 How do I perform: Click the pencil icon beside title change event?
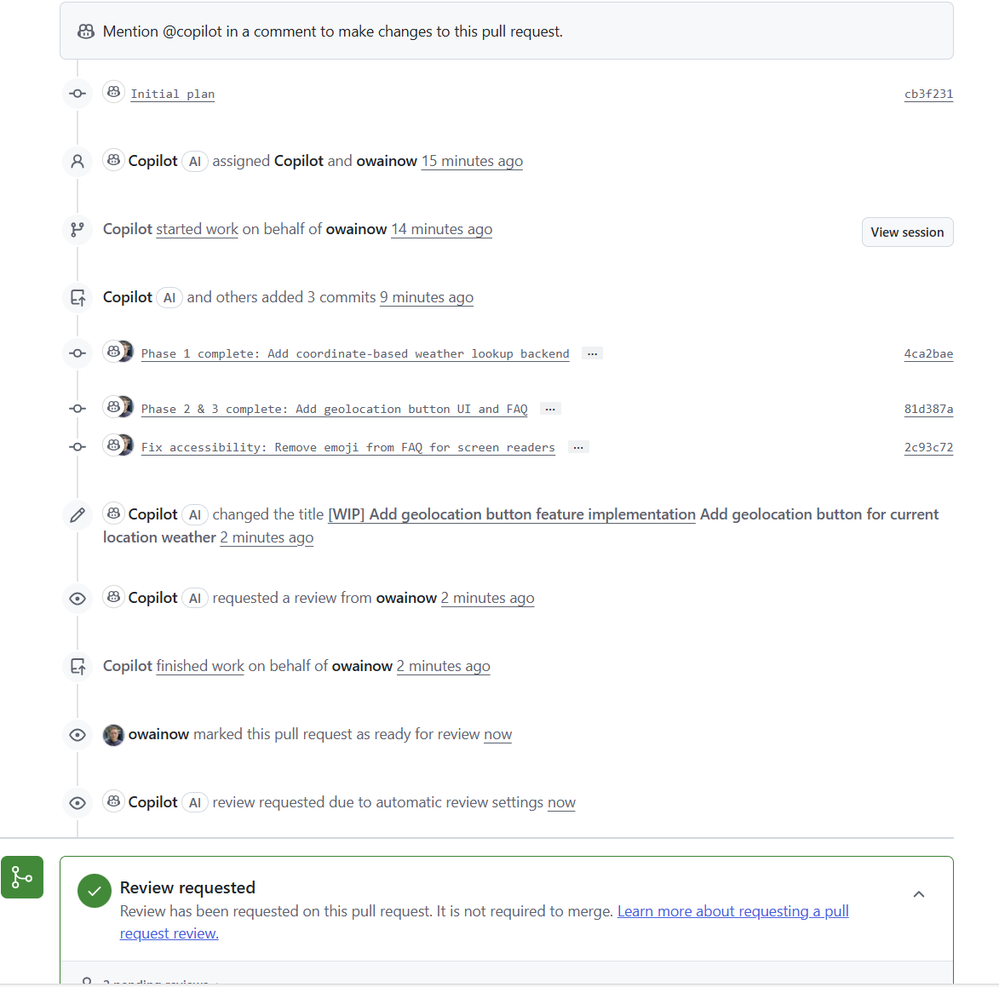coord(77,515)
